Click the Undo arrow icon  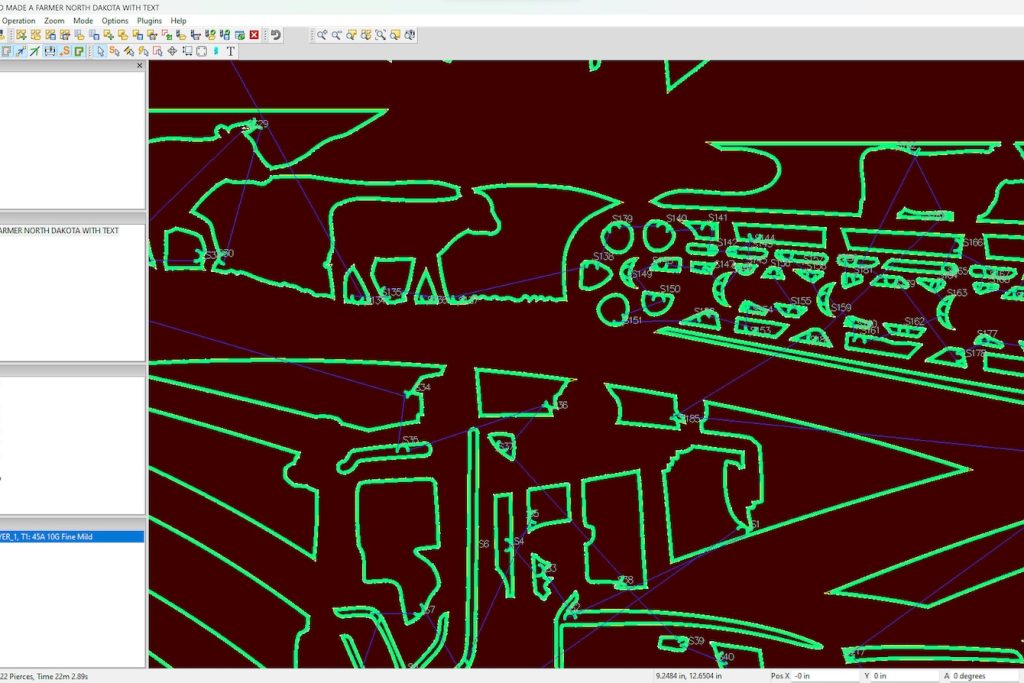click(x=275, y=35)
